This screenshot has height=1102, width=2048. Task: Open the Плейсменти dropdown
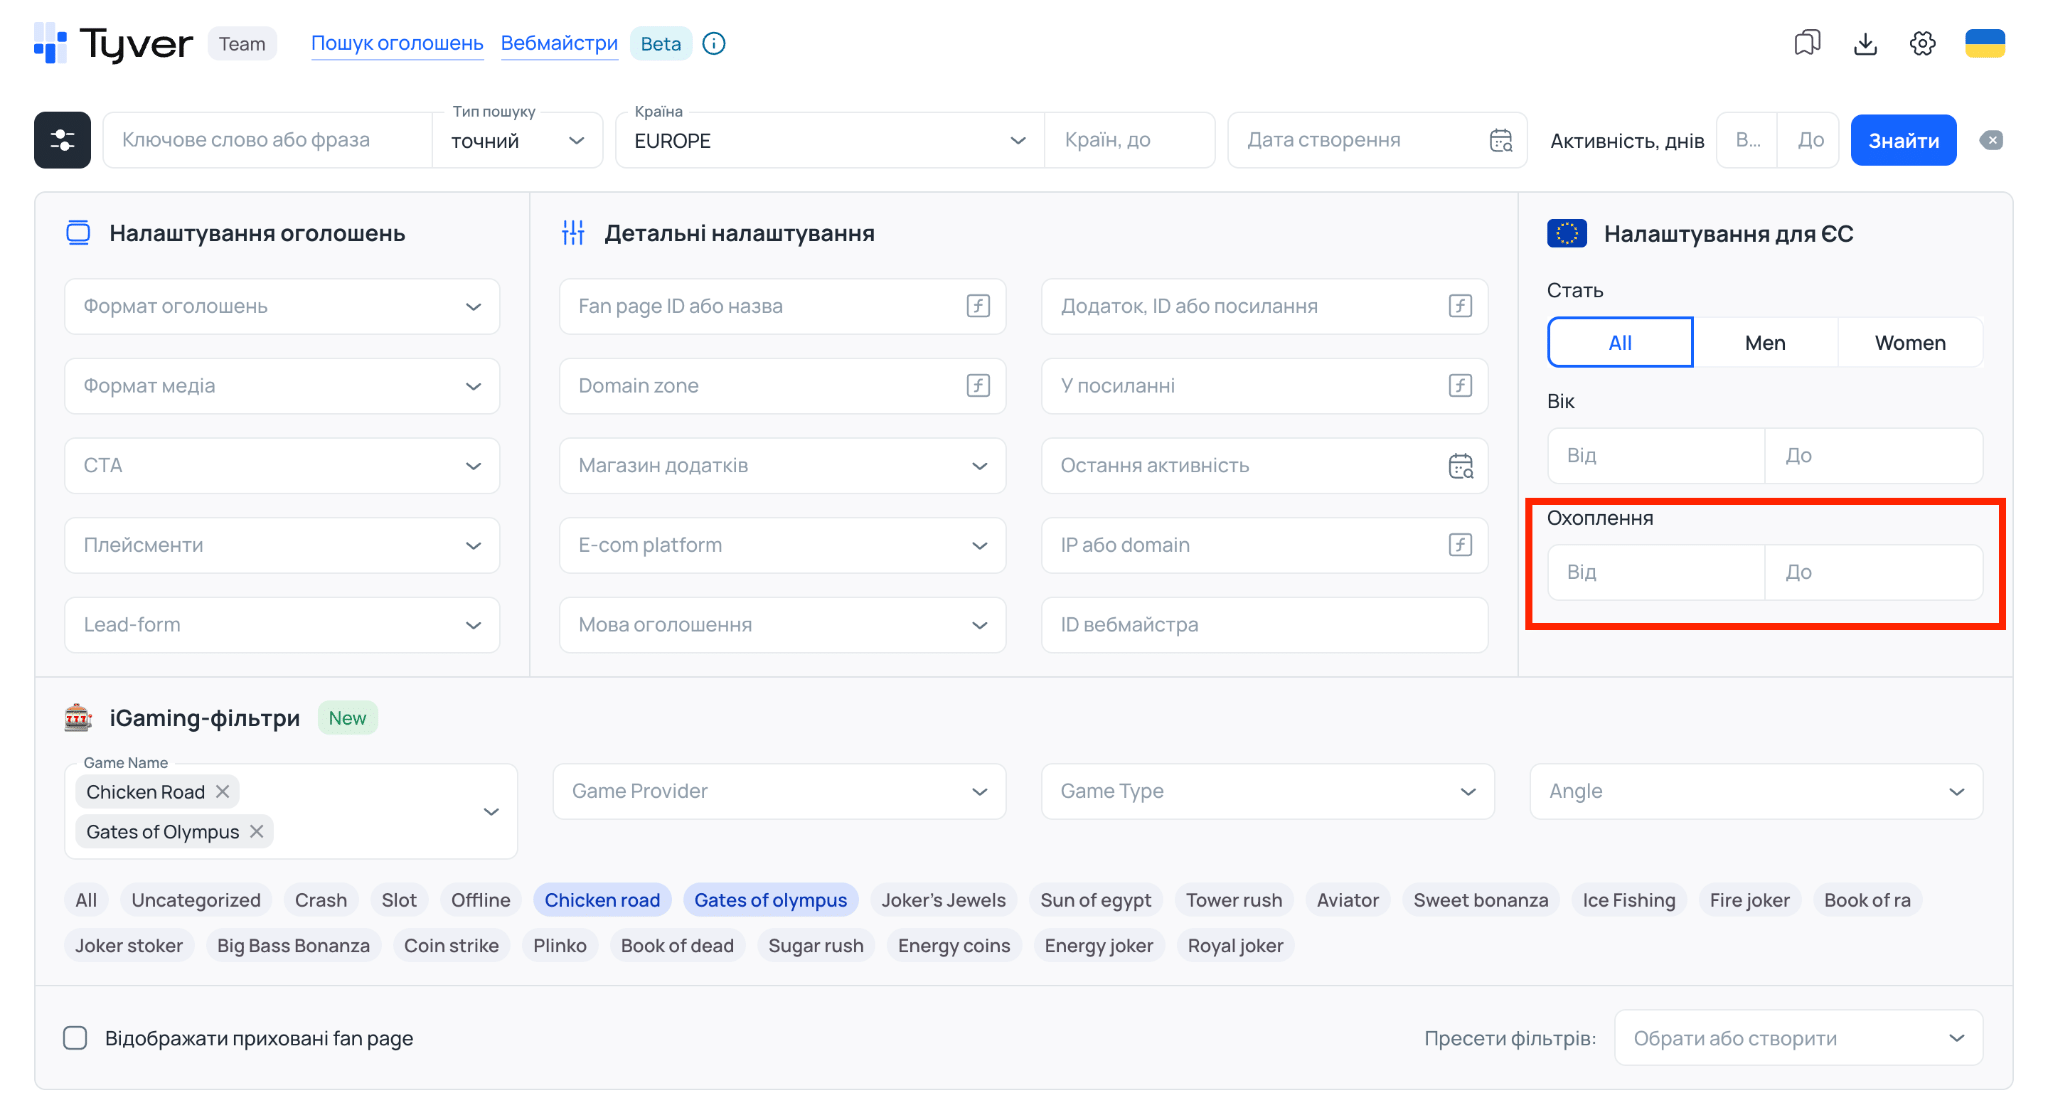[x=282, y=545]
